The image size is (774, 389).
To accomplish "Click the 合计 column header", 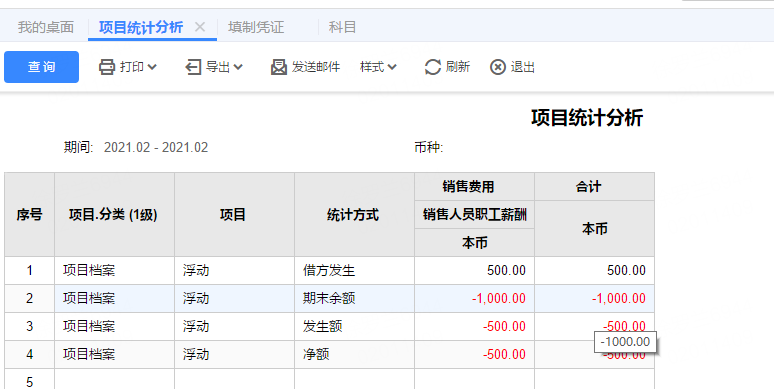I will coord(594,187).
